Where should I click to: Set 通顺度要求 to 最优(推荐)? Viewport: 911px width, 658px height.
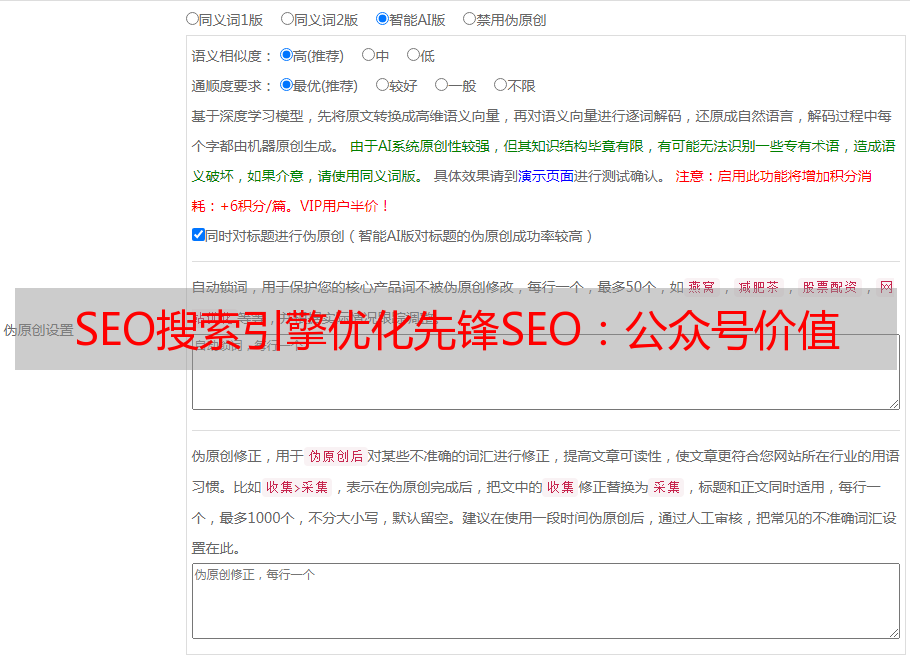286,85
